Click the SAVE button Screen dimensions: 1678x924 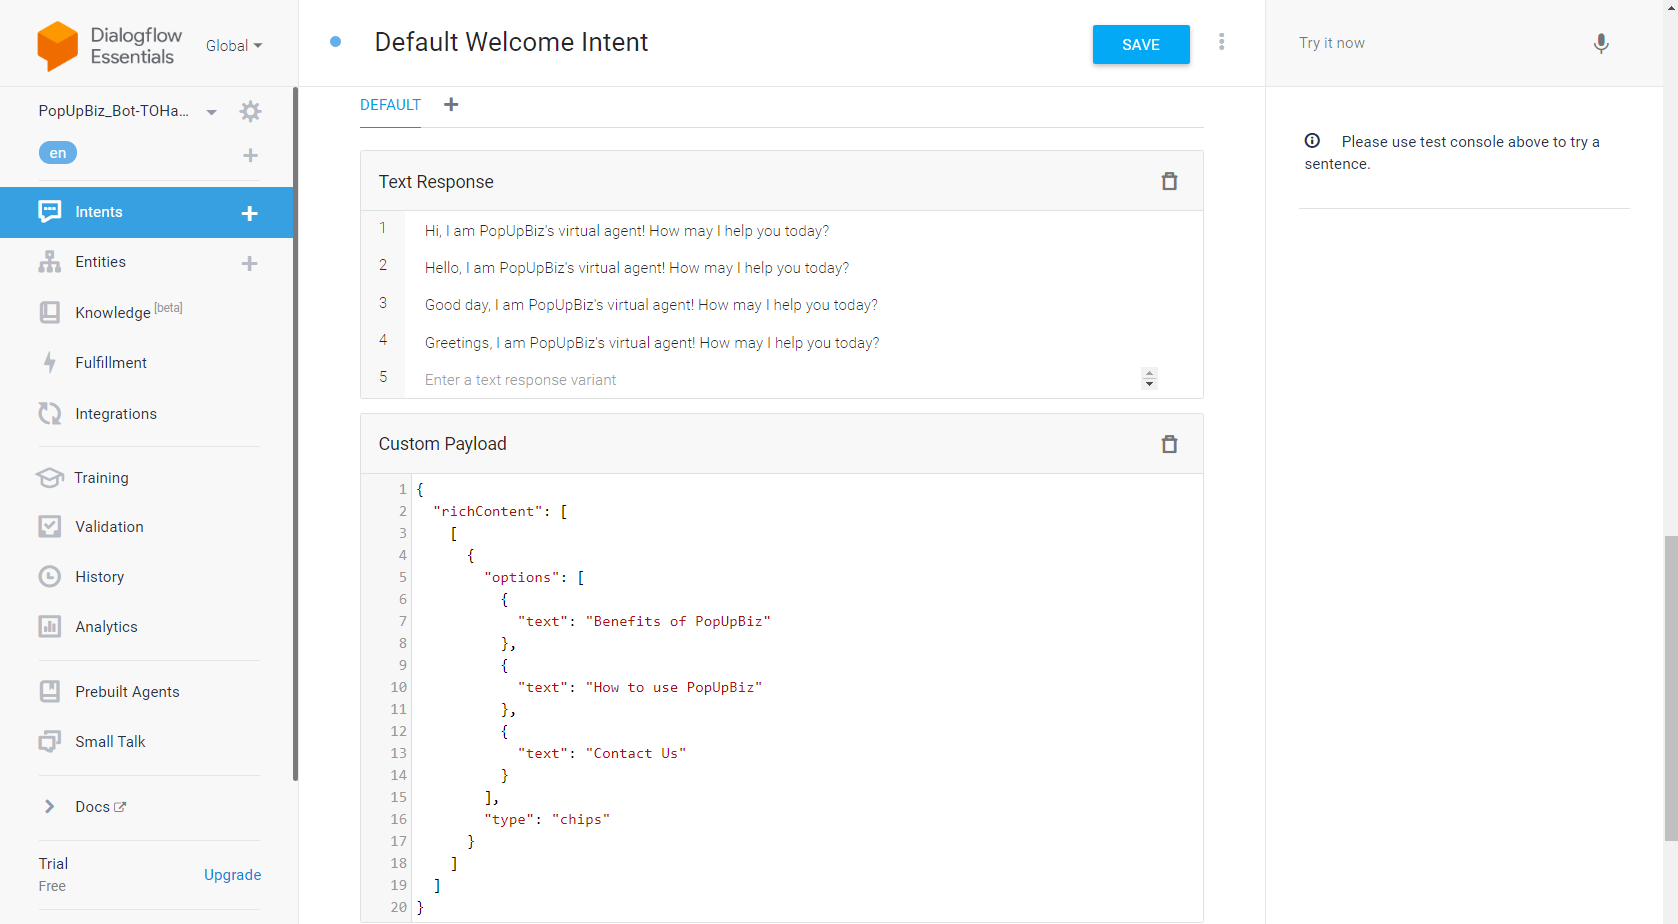tap(1140, 45)
